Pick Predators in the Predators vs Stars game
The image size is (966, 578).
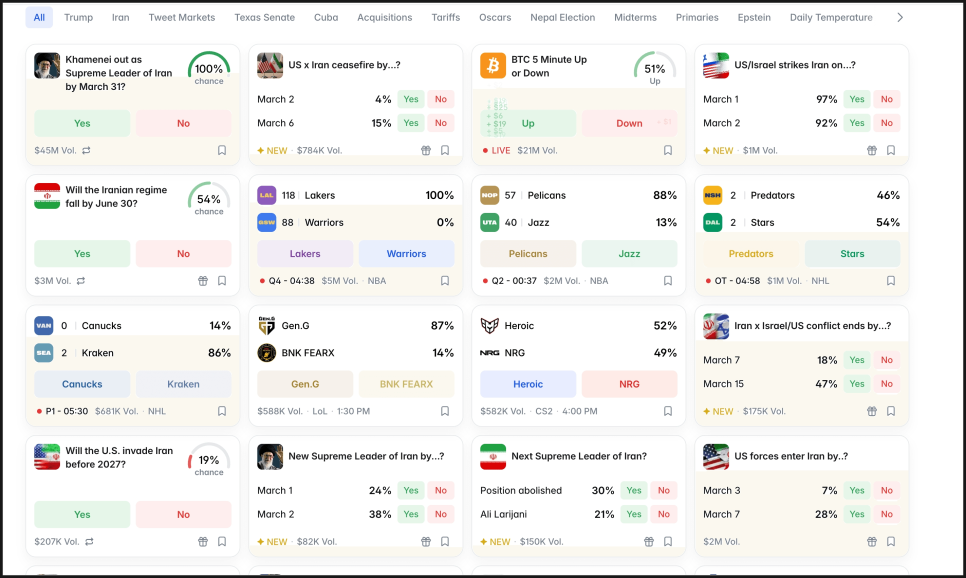point(751,254)
